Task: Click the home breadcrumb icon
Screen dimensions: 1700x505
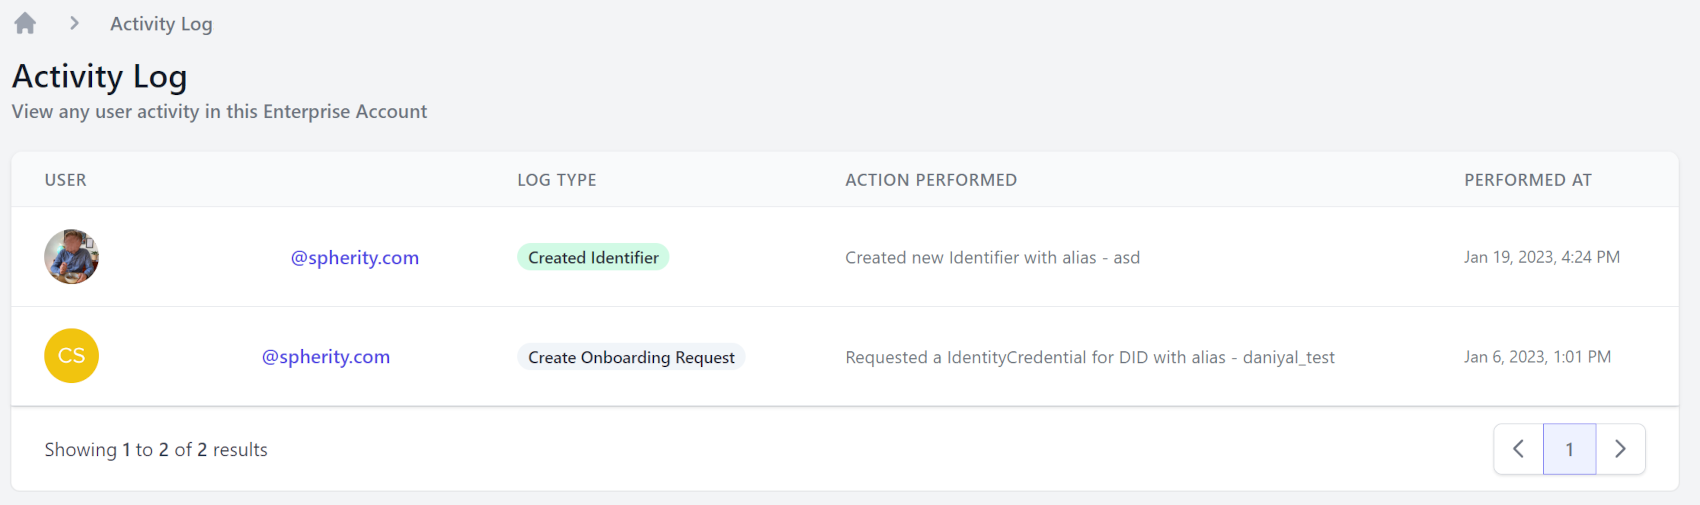Action: pyautogui.click(x=25, y=23)
